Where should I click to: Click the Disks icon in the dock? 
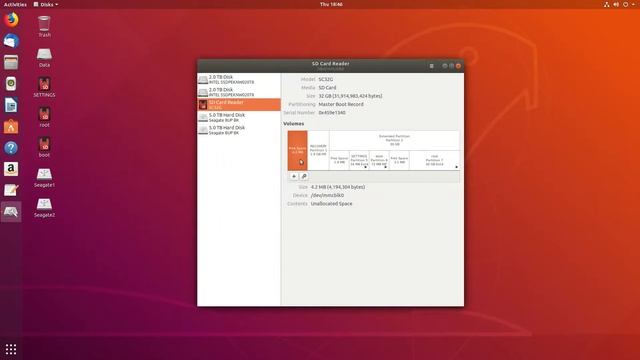click(x=11, y=211)
